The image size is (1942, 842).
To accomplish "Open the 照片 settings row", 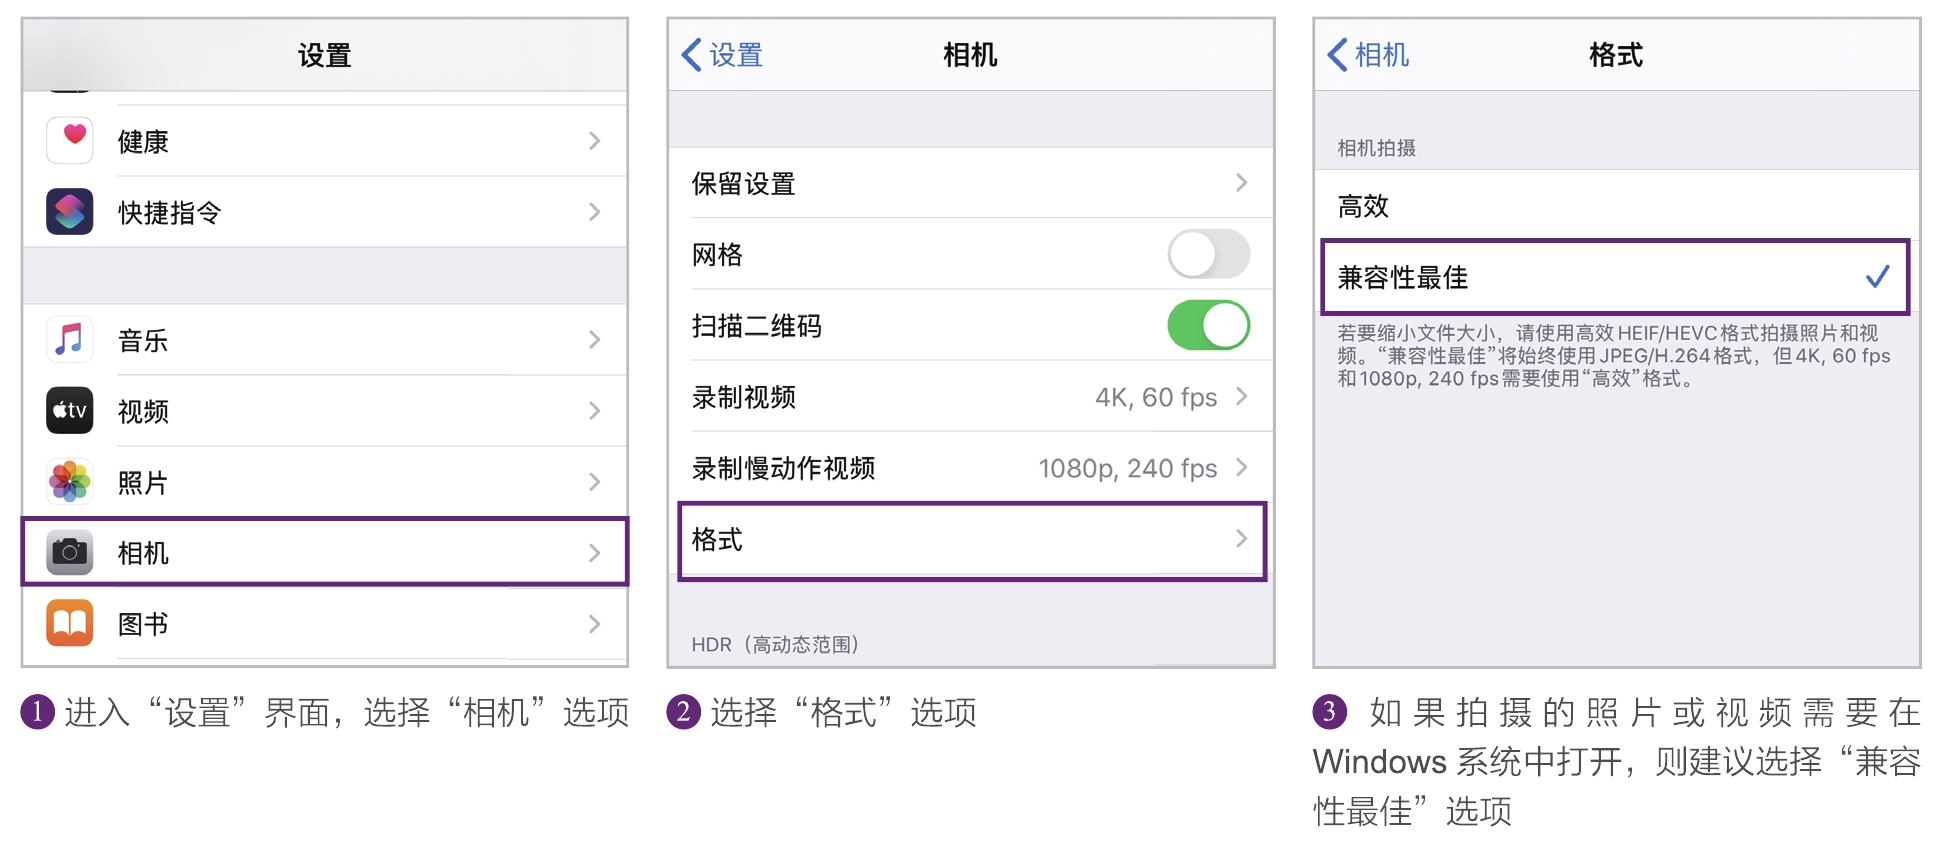I will pyautogui.click(x=325, y=482).
